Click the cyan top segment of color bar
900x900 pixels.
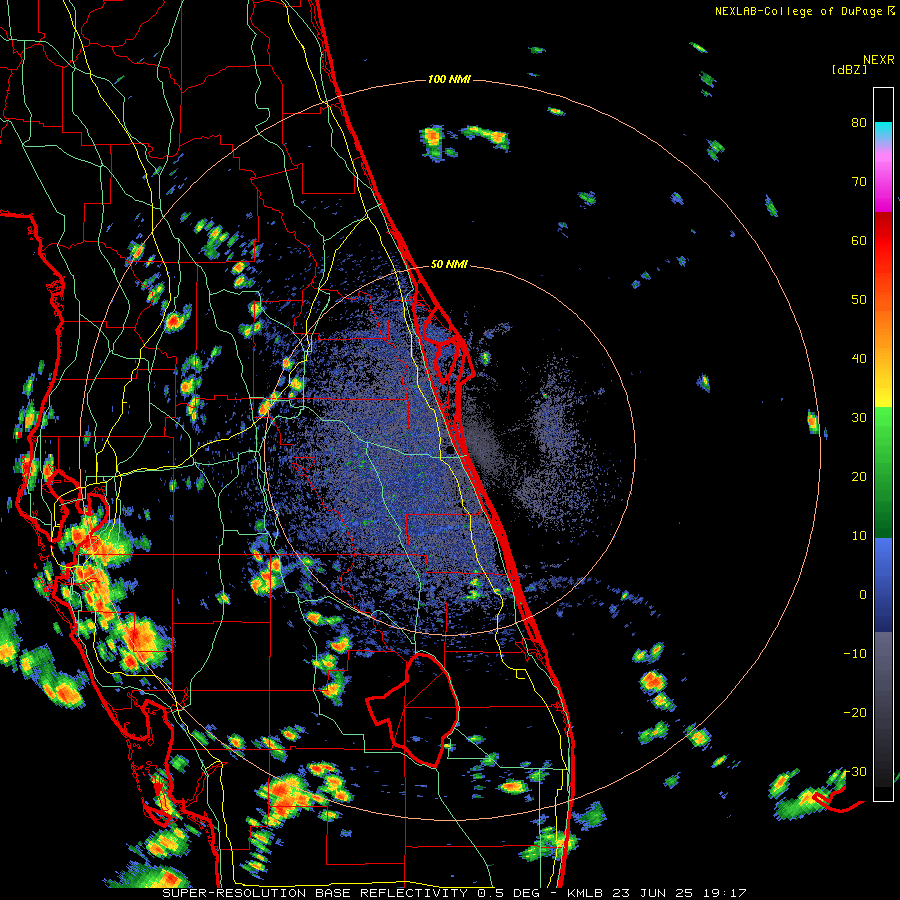tap(883, 131)
